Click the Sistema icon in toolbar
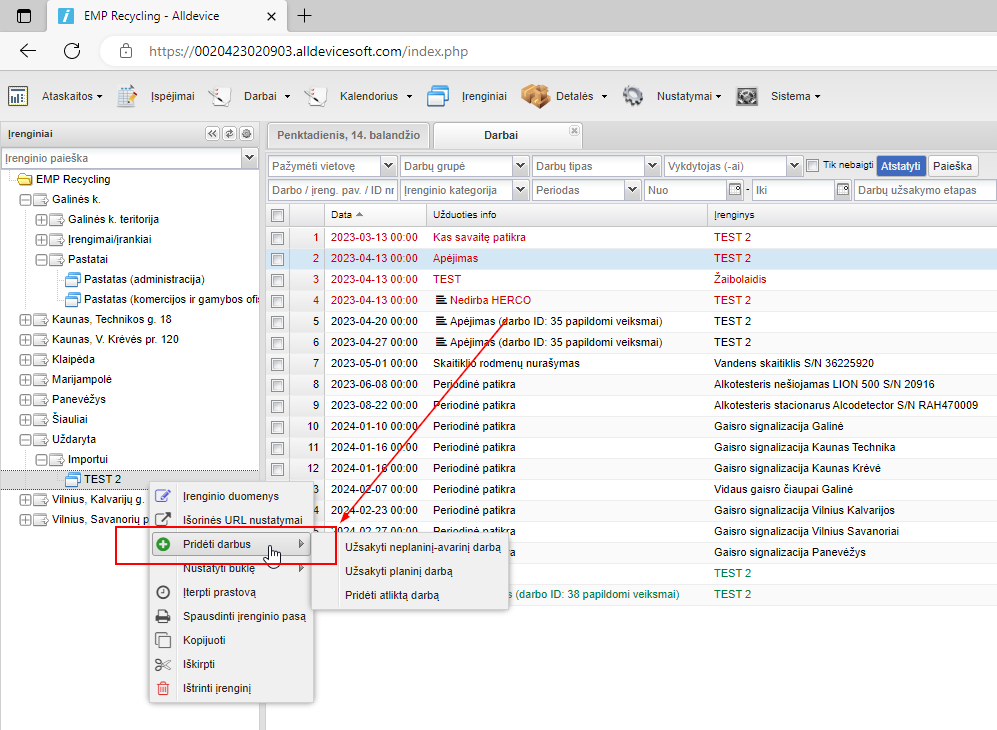 click(746, 96)
